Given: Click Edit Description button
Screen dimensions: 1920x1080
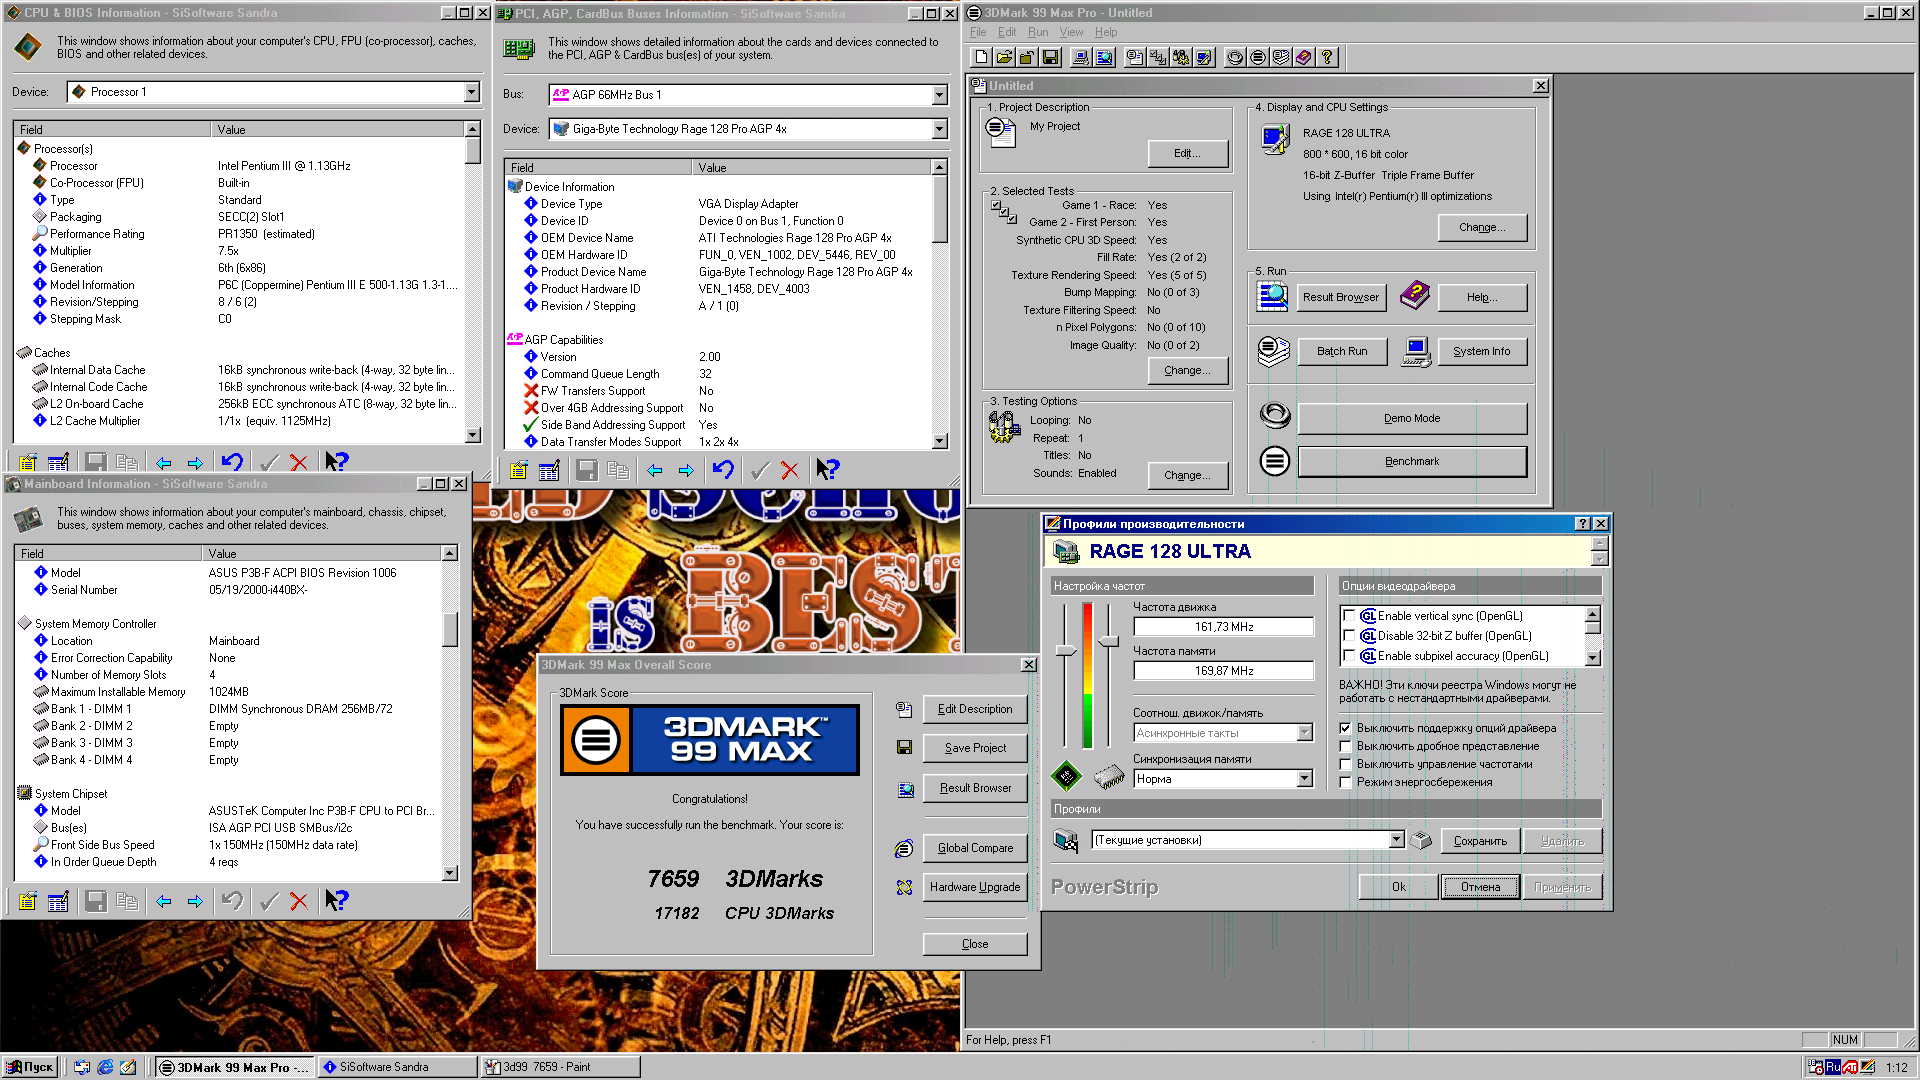Looking at the screenshot, I should point(975,709).
